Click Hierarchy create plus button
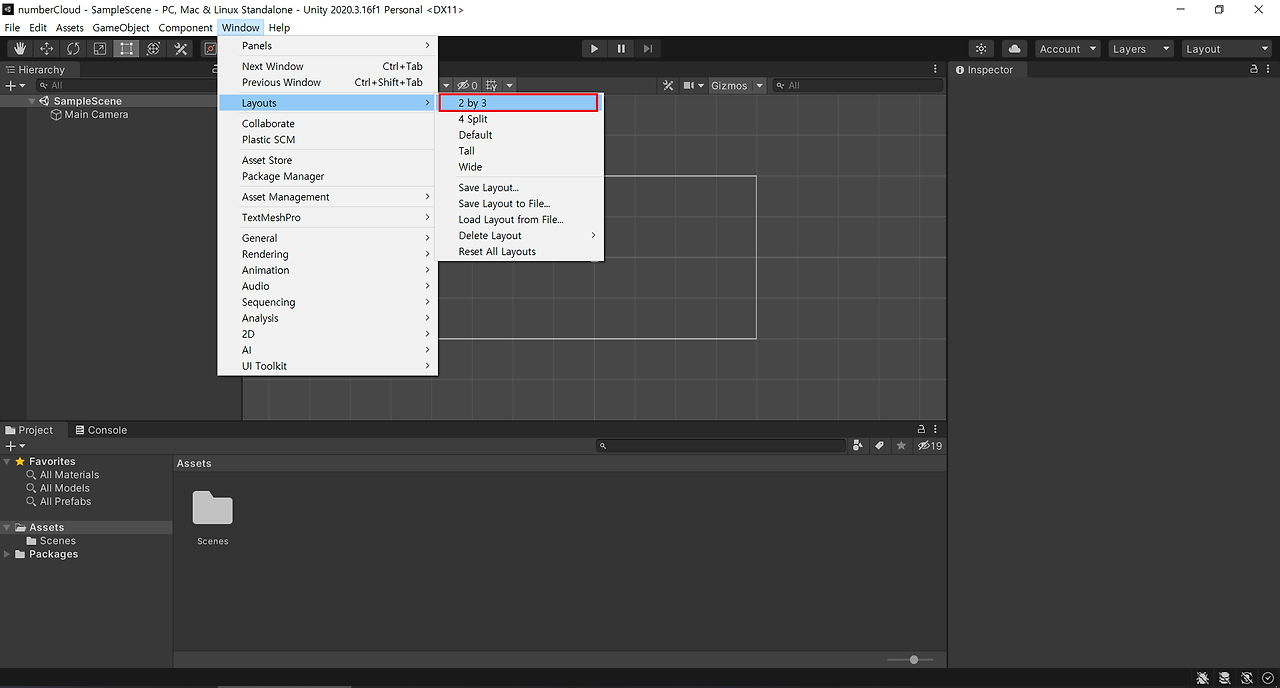The image size is (1280, 688). click(14, 86)
